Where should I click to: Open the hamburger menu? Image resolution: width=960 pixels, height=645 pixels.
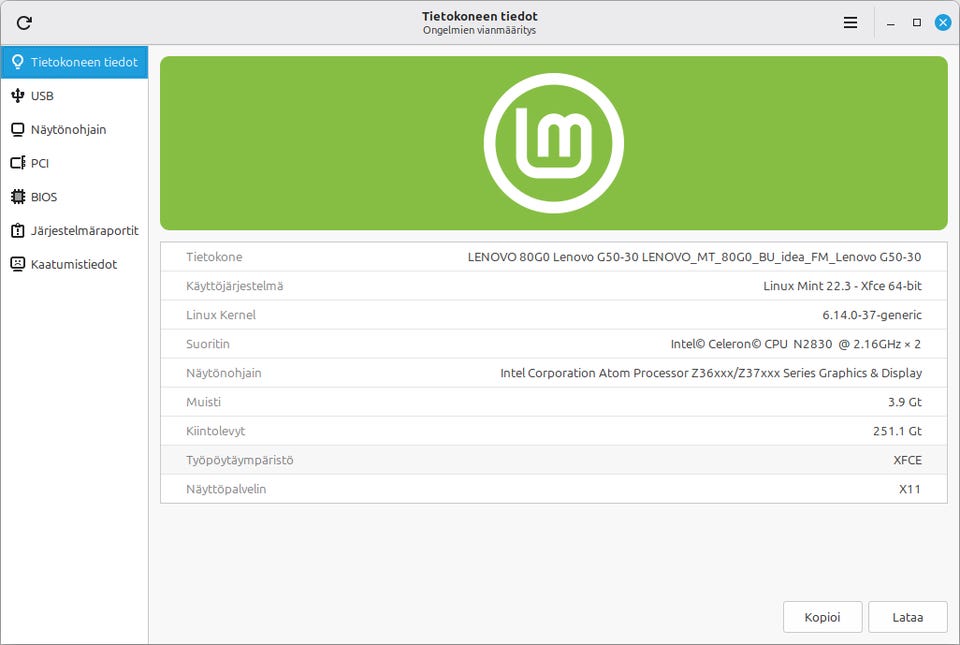(850, 23)
